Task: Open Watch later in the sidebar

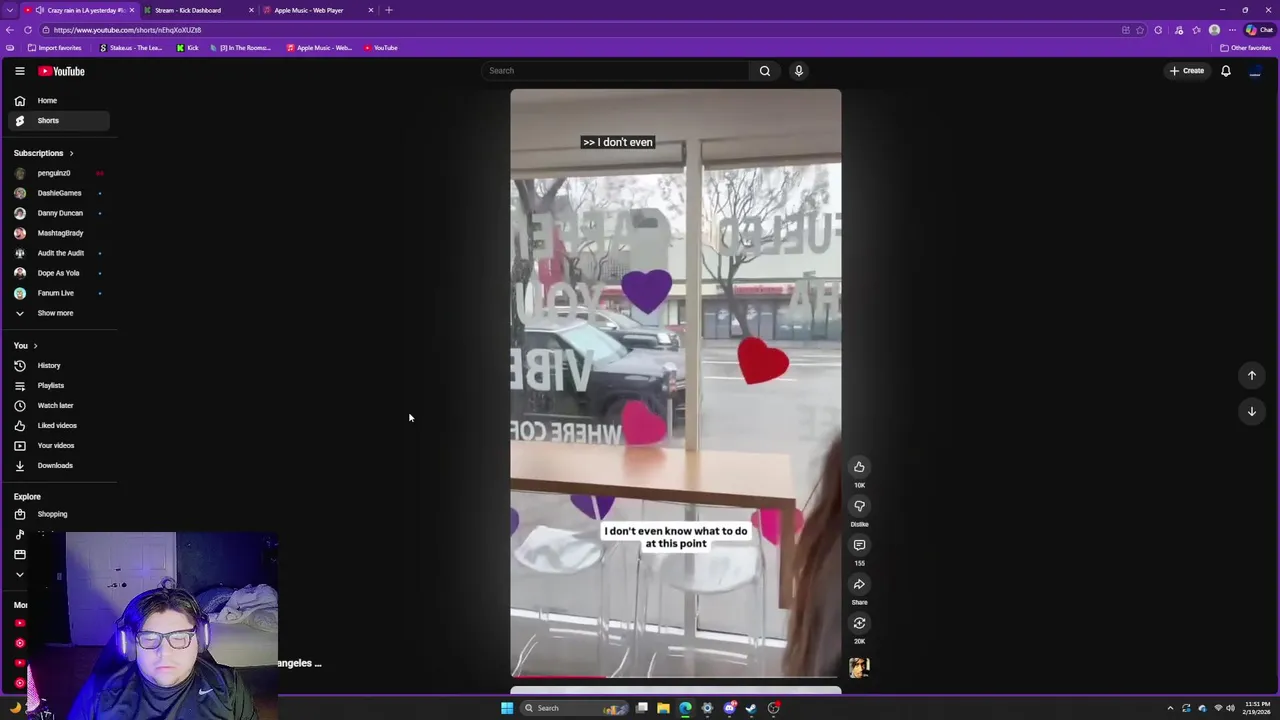Action: (58, 406)
